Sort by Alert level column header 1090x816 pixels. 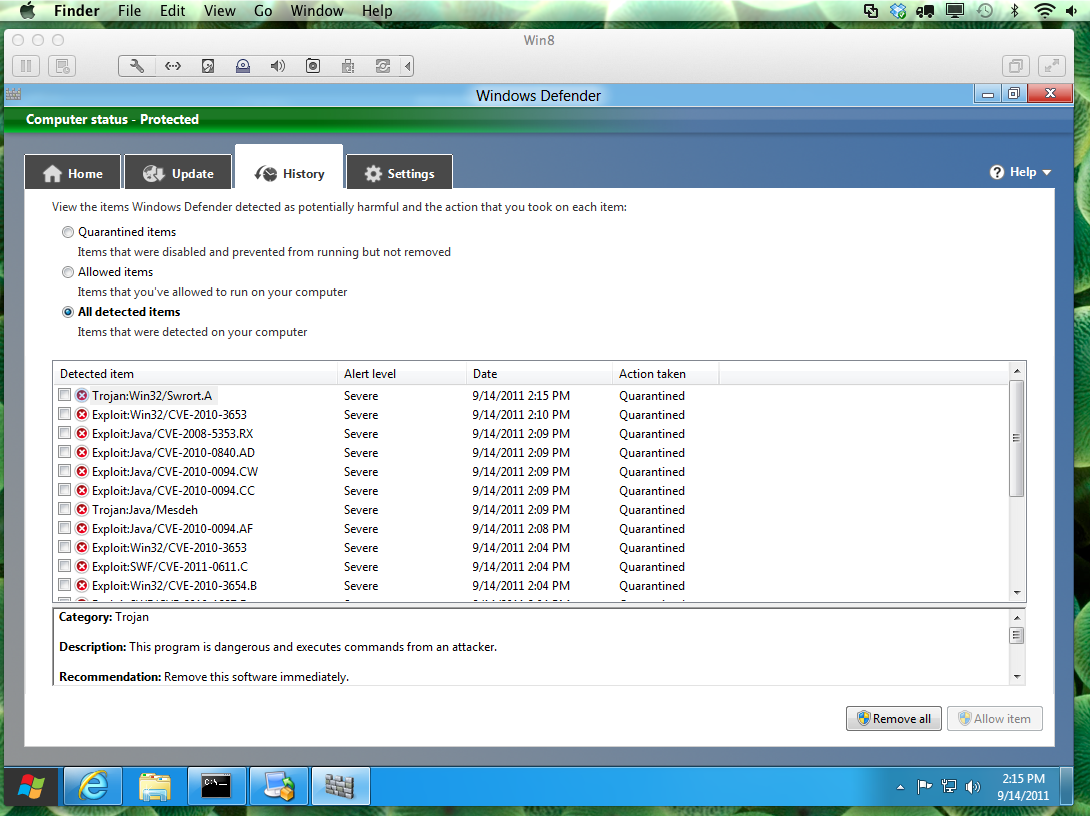[402, 373]
